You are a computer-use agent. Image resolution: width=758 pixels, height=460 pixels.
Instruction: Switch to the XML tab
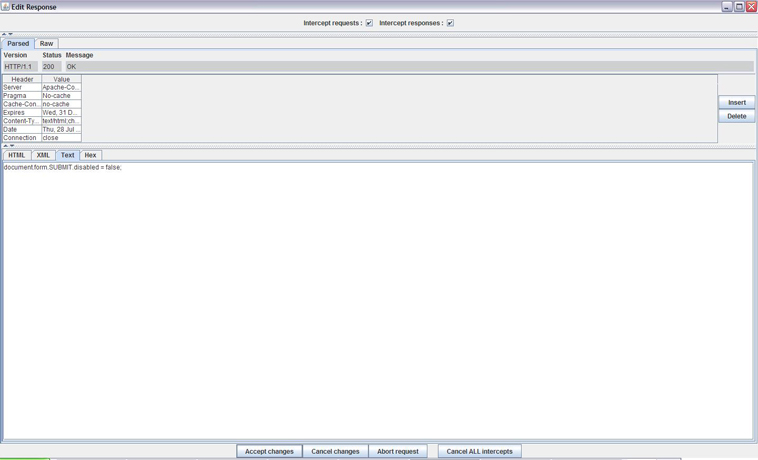click(43, 155)
